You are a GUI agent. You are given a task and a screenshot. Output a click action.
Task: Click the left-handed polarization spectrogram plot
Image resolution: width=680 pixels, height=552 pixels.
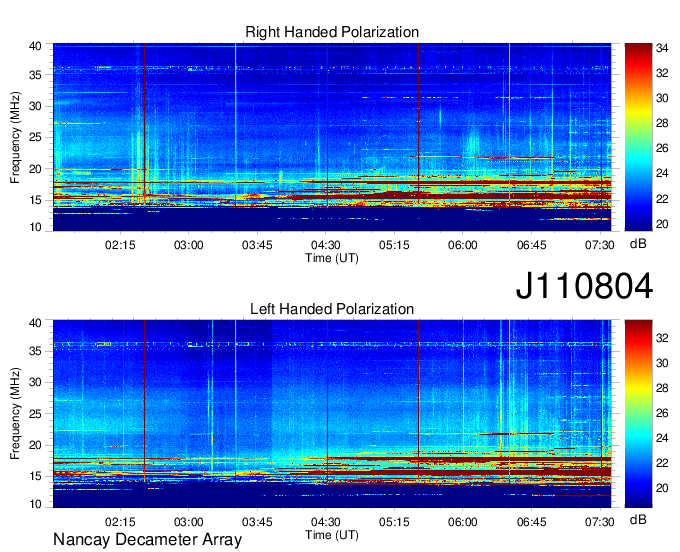click(x=332, y=414)
